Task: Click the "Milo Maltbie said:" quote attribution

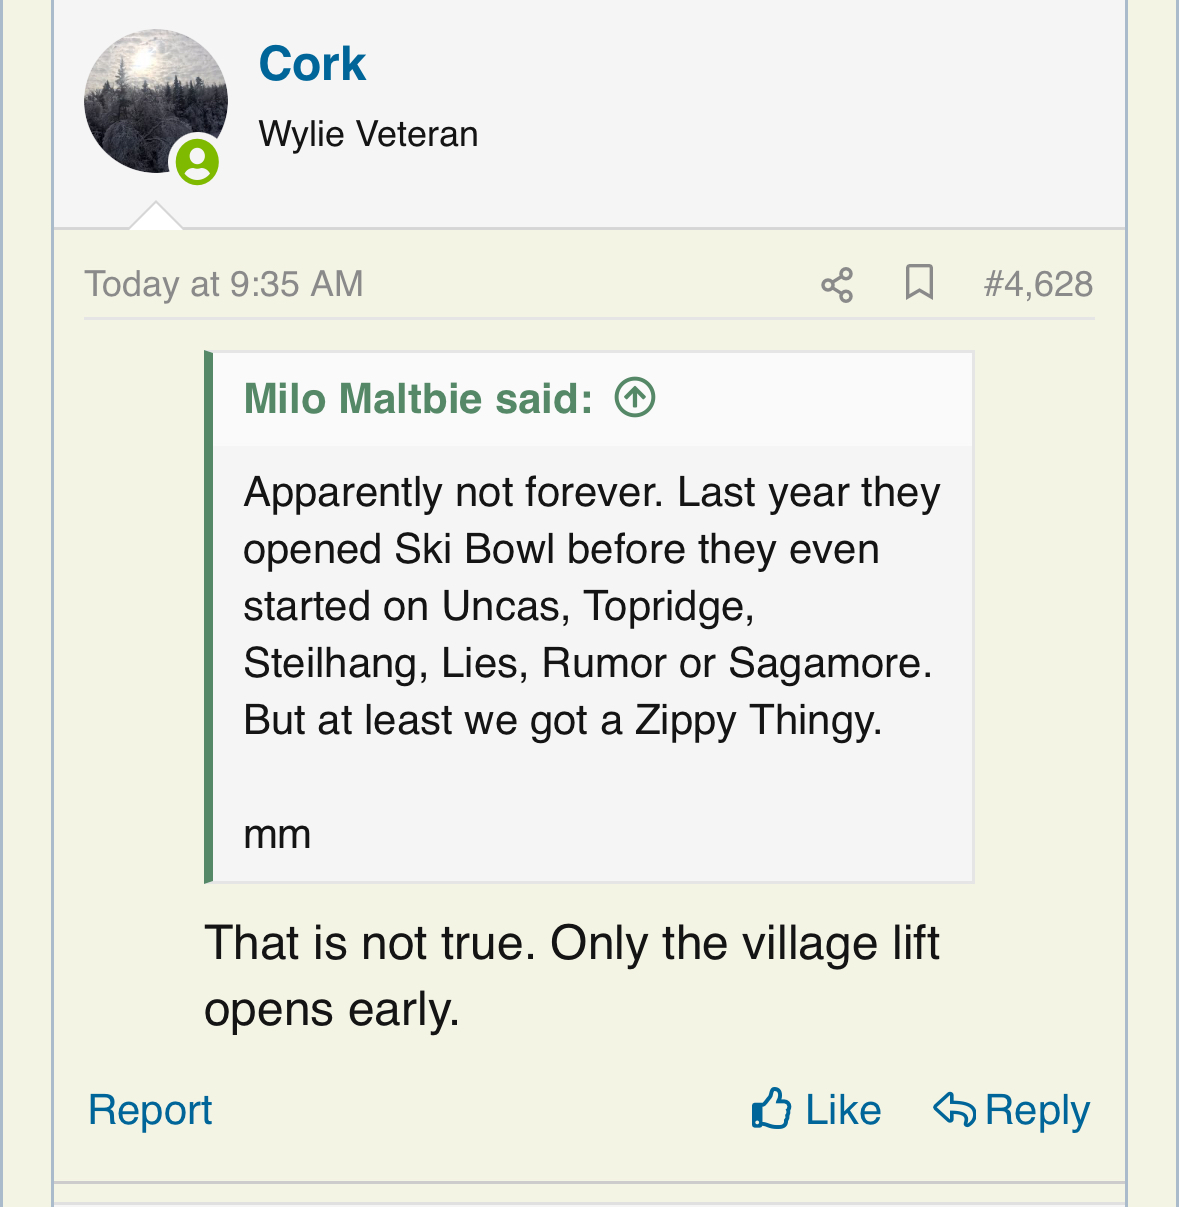Action: point(418,398)
